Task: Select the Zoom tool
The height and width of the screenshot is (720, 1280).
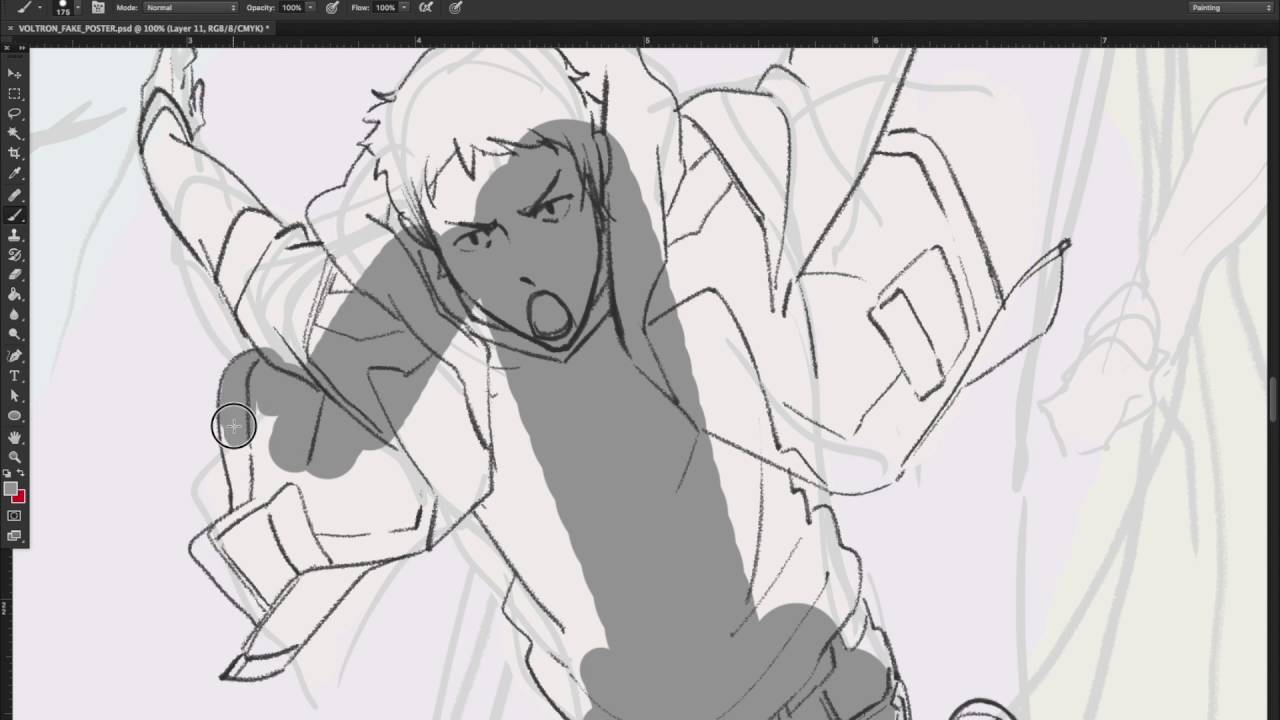Action: (15, 456)
